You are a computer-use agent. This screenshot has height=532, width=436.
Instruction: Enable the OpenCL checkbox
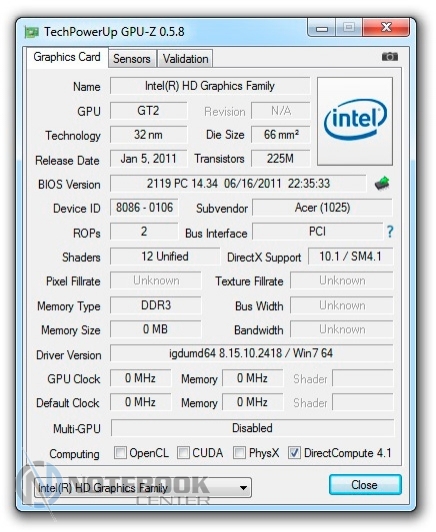pos(120,452)
